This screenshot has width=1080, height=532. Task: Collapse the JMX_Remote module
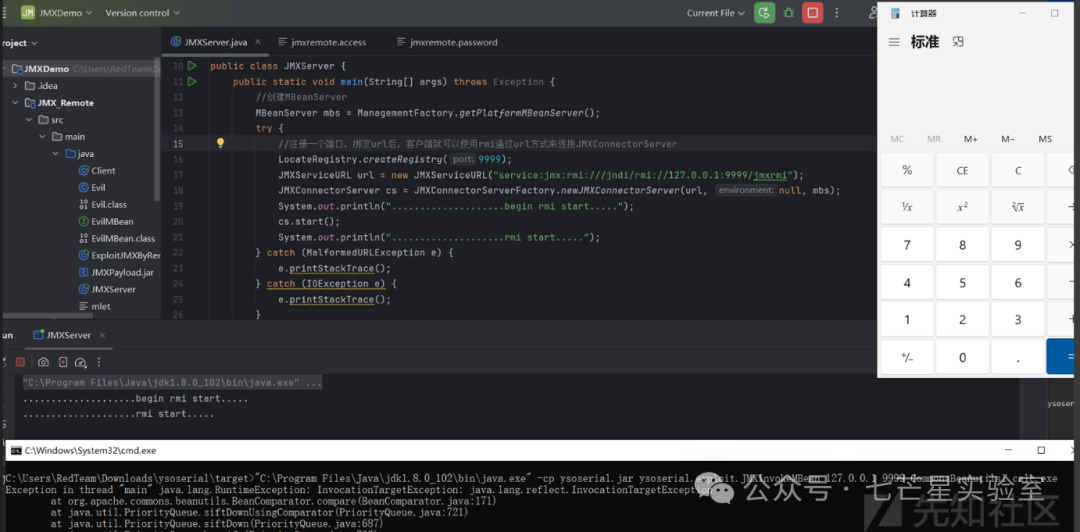pyautogui.click(x=15, y=103)
